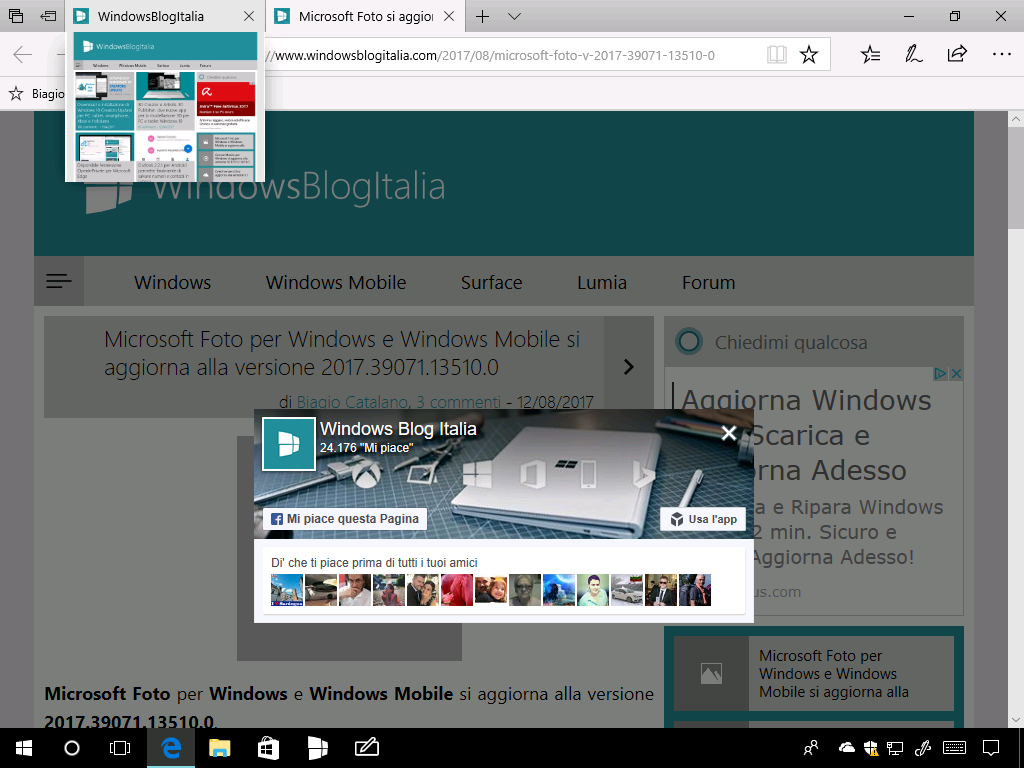Open the WindowsBlogItalia app in taskbar

317,748
